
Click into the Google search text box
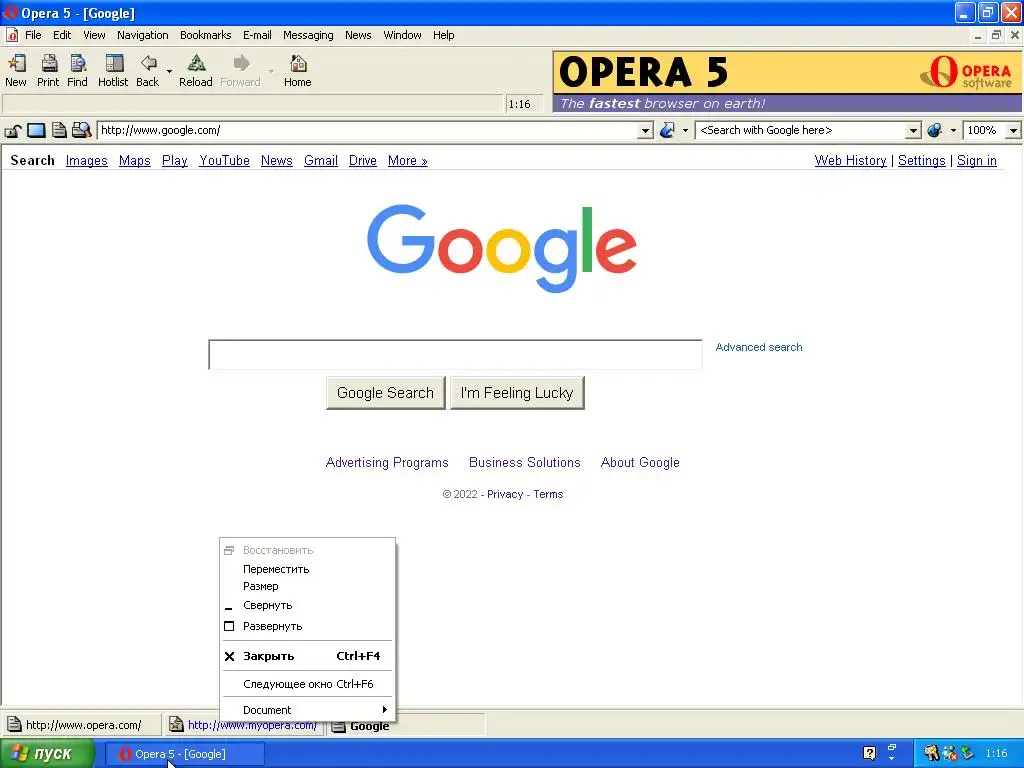tap(455, 355)
